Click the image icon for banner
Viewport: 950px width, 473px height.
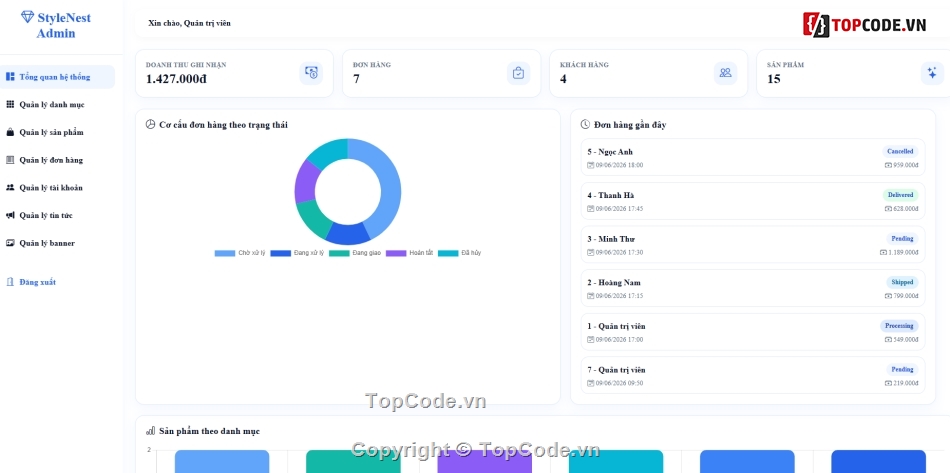[10, 243]
